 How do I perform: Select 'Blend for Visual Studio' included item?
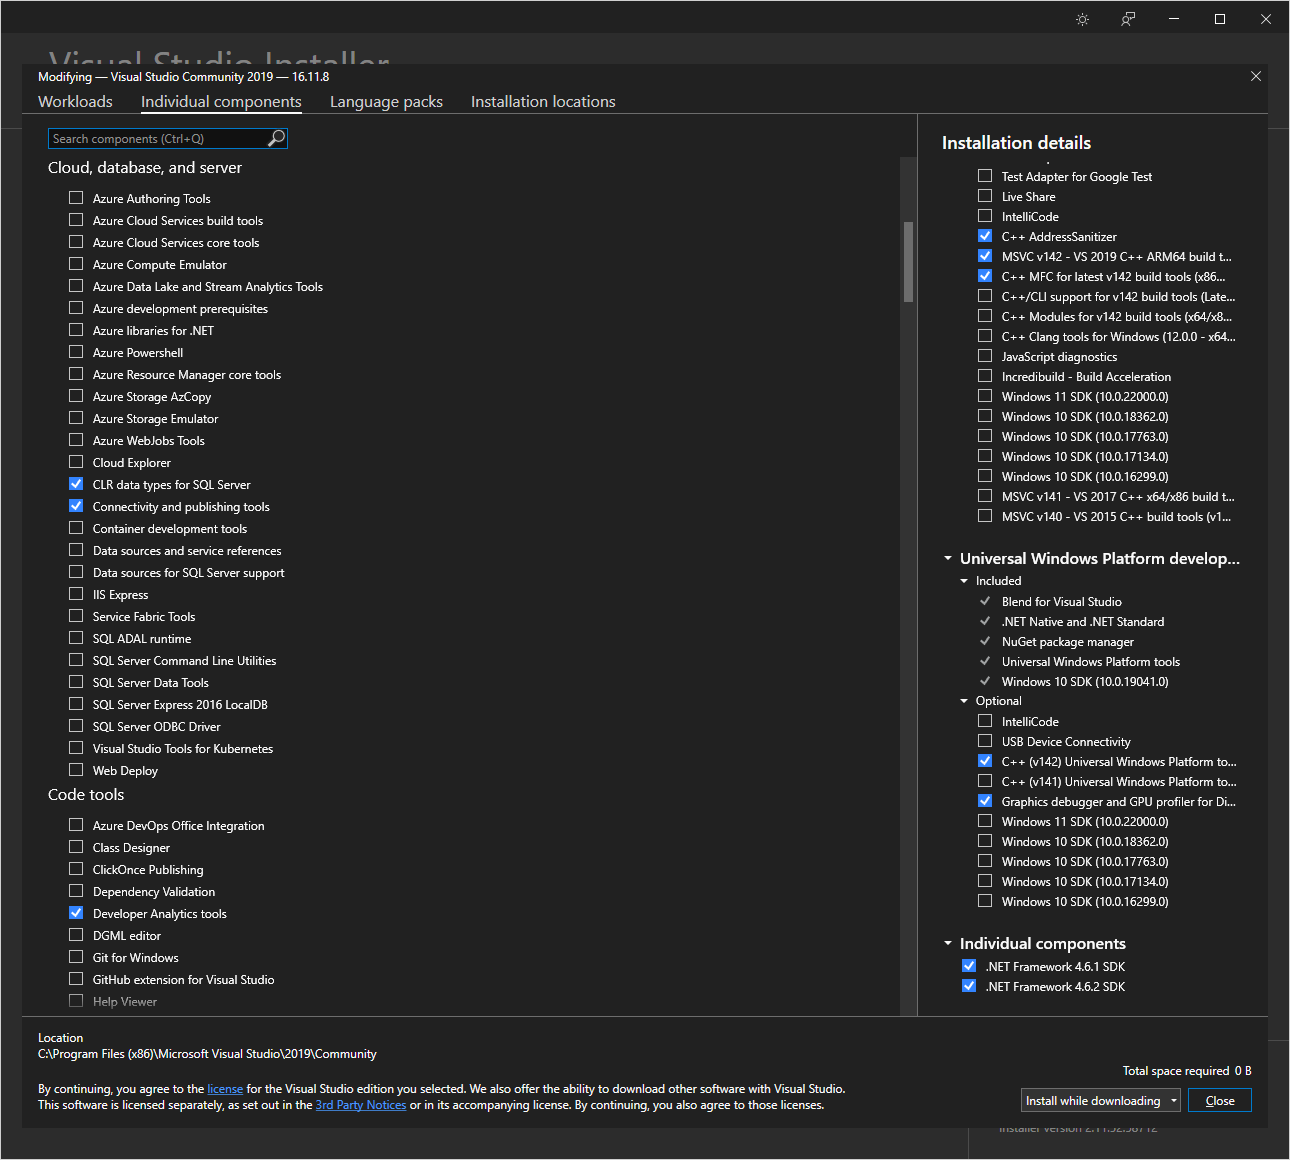(1061, 602)
